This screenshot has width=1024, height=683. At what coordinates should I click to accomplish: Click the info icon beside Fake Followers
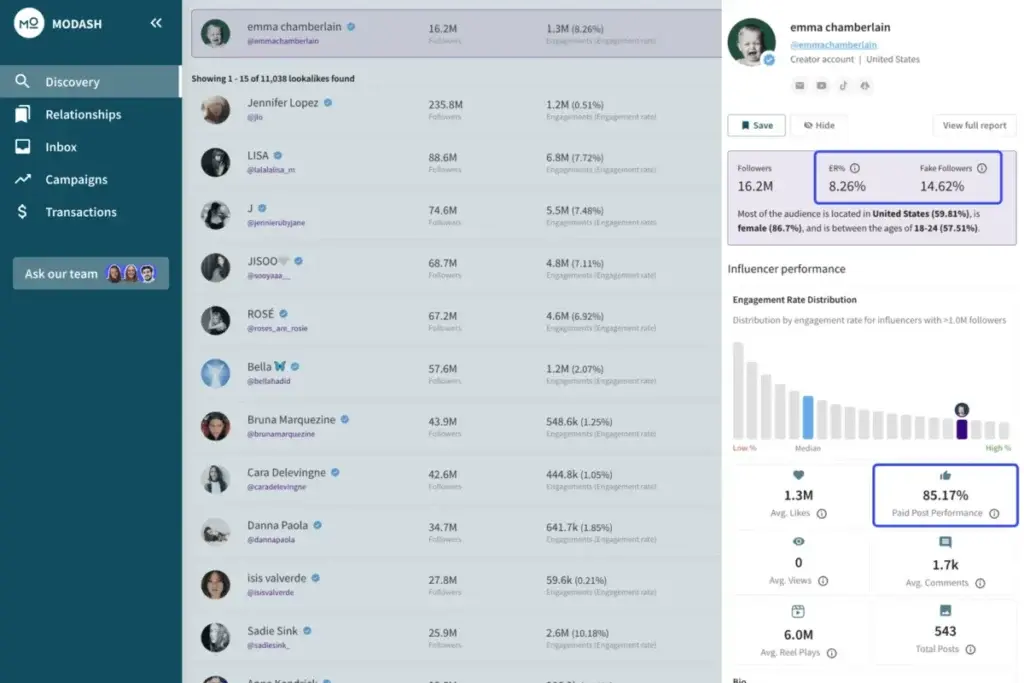[x=981, y=168]
